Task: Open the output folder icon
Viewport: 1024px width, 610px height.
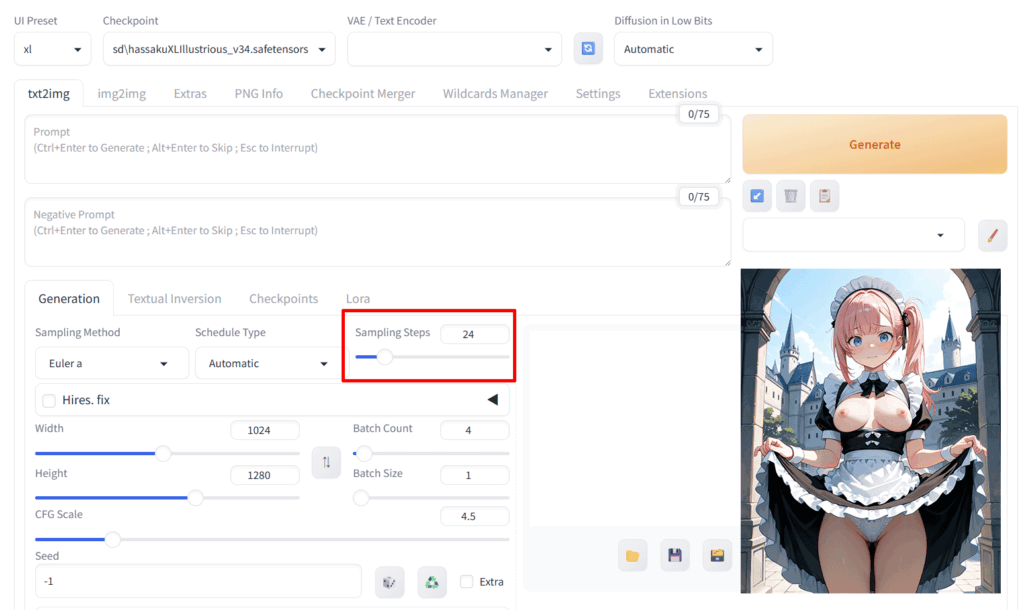Action: tap(632, 555)
